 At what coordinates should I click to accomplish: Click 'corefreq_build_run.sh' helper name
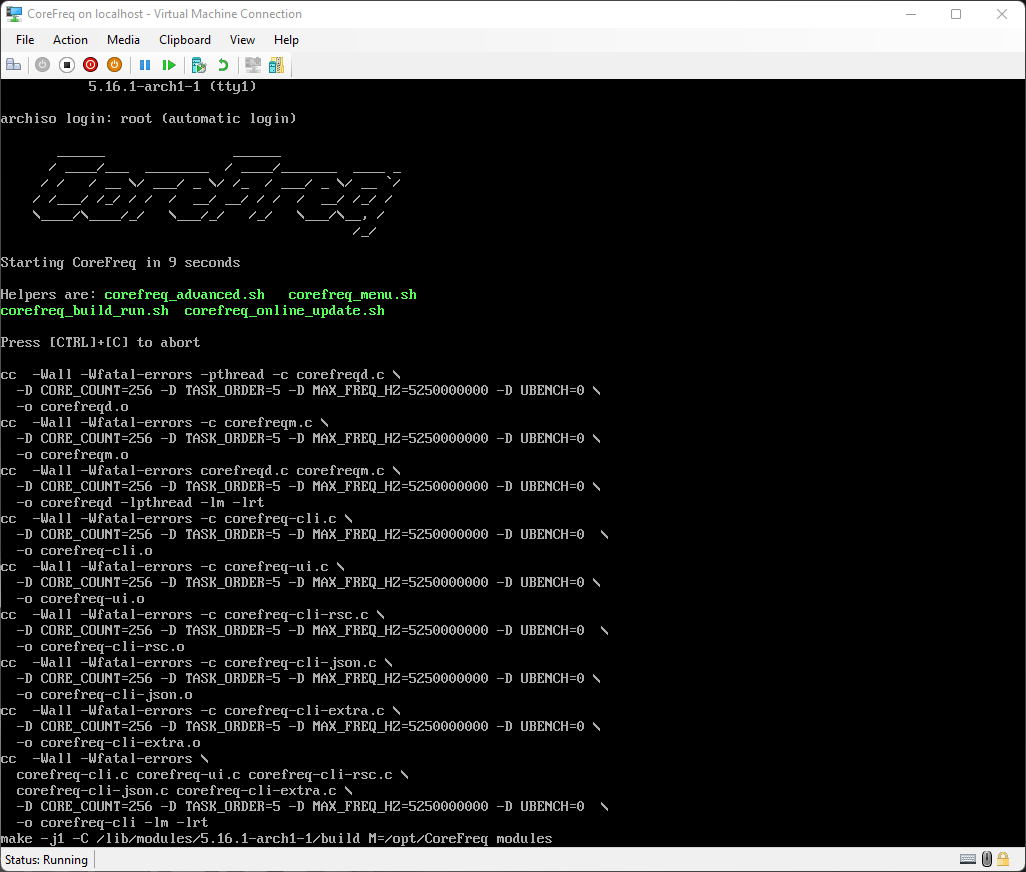(84, 311)
